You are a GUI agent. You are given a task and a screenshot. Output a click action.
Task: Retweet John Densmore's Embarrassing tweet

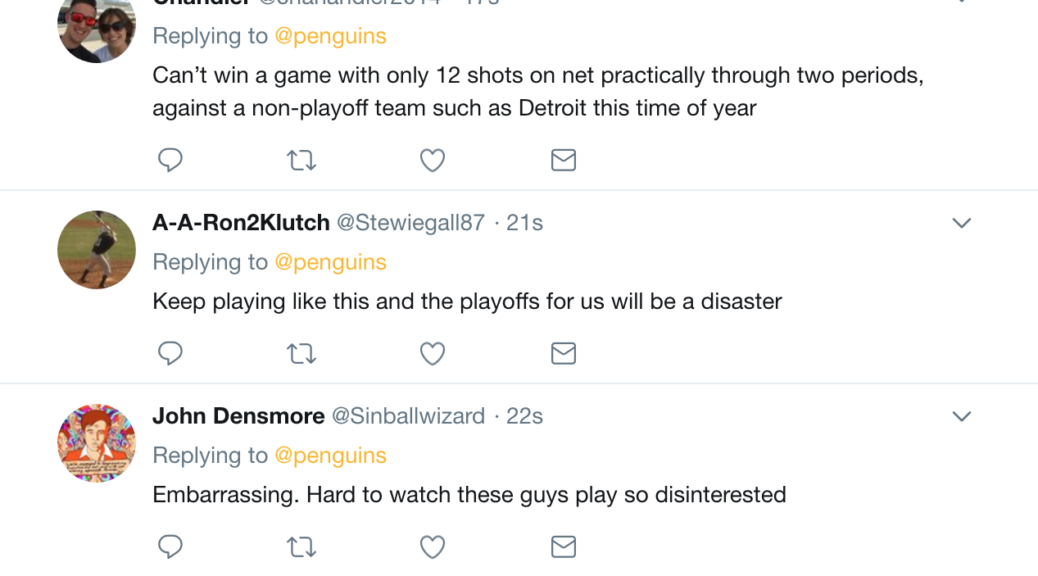pos(301,546)
